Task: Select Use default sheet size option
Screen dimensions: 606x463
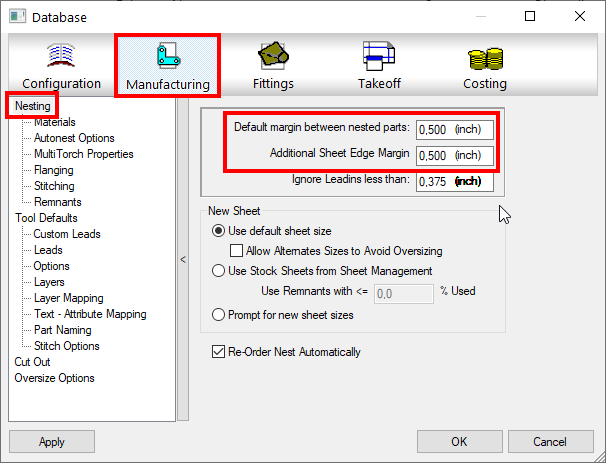Action: 218,231
